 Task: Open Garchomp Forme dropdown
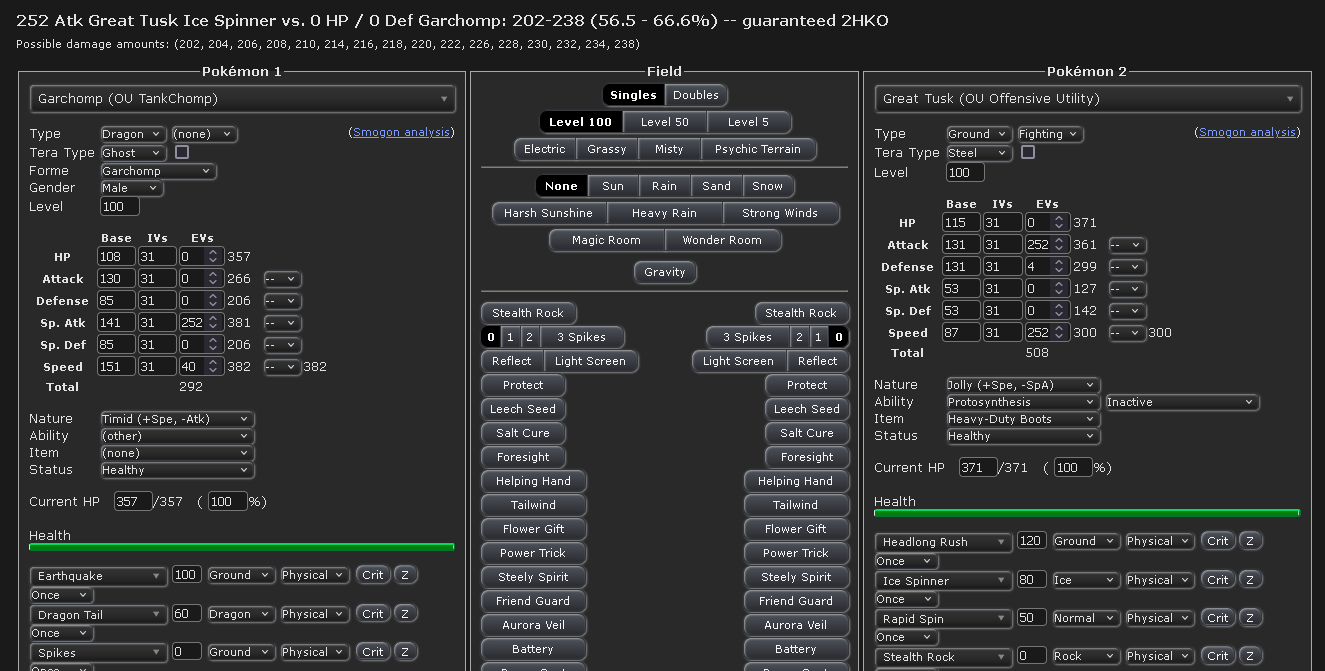(x=158, y=171)
